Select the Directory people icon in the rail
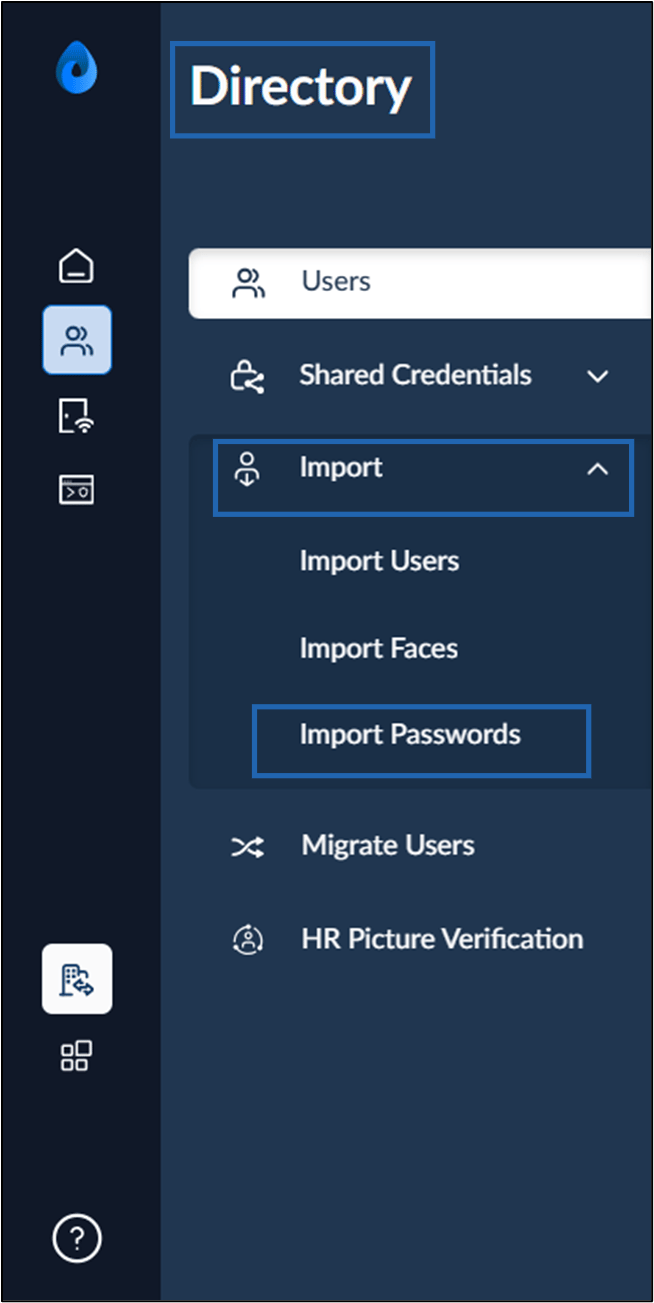654x1303 pixels. [77, 340]
